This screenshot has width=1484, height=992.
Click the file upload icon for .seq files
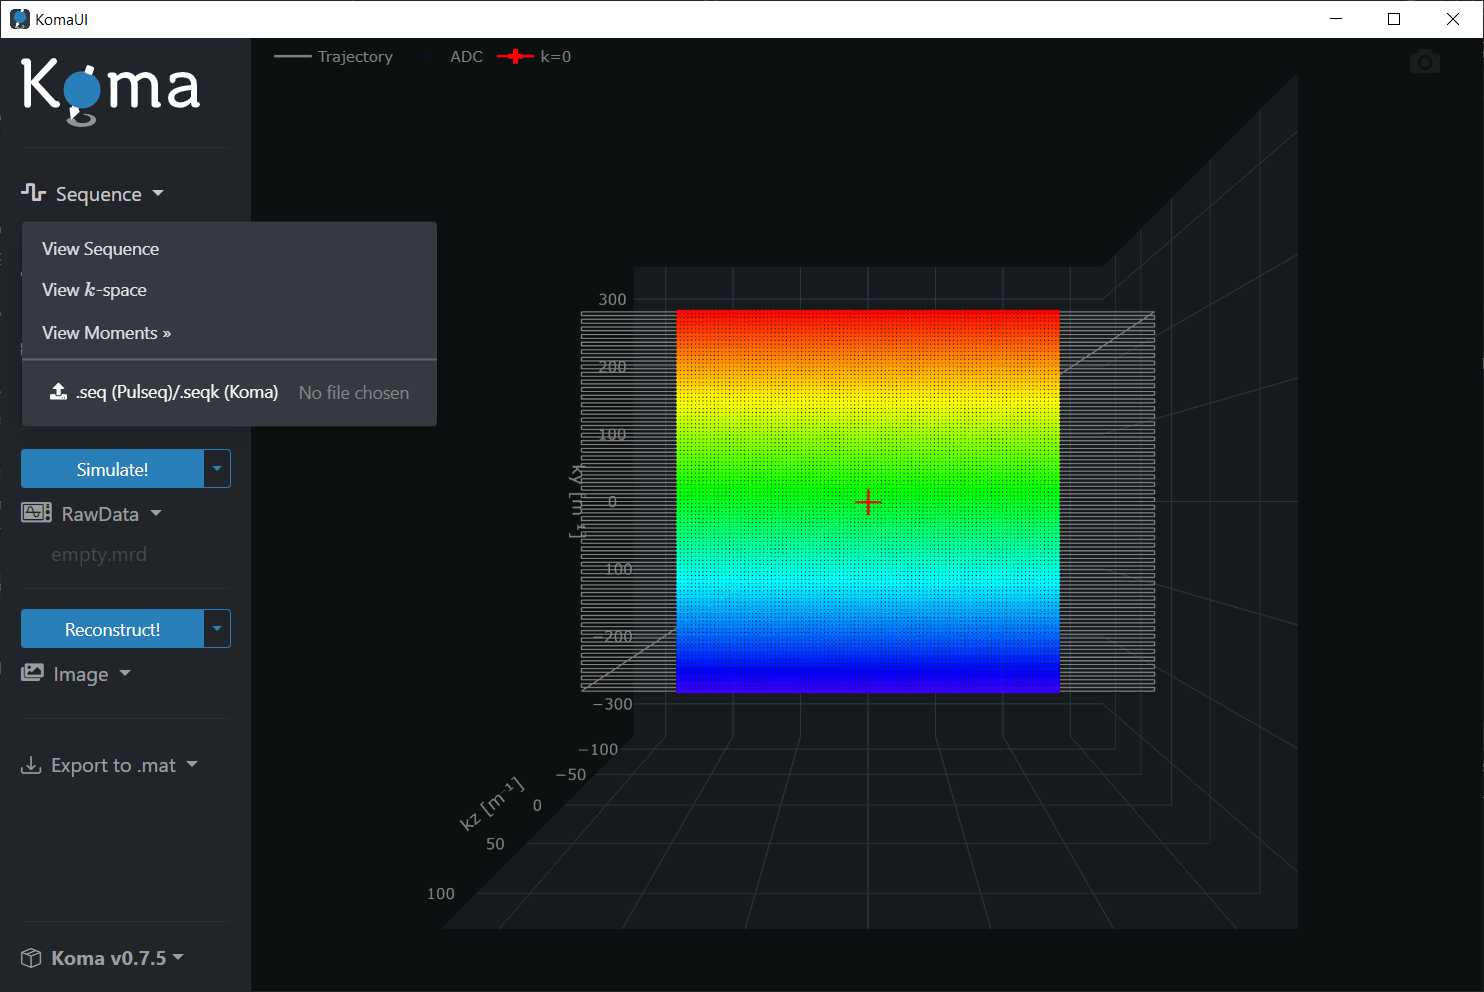(59, 392)
